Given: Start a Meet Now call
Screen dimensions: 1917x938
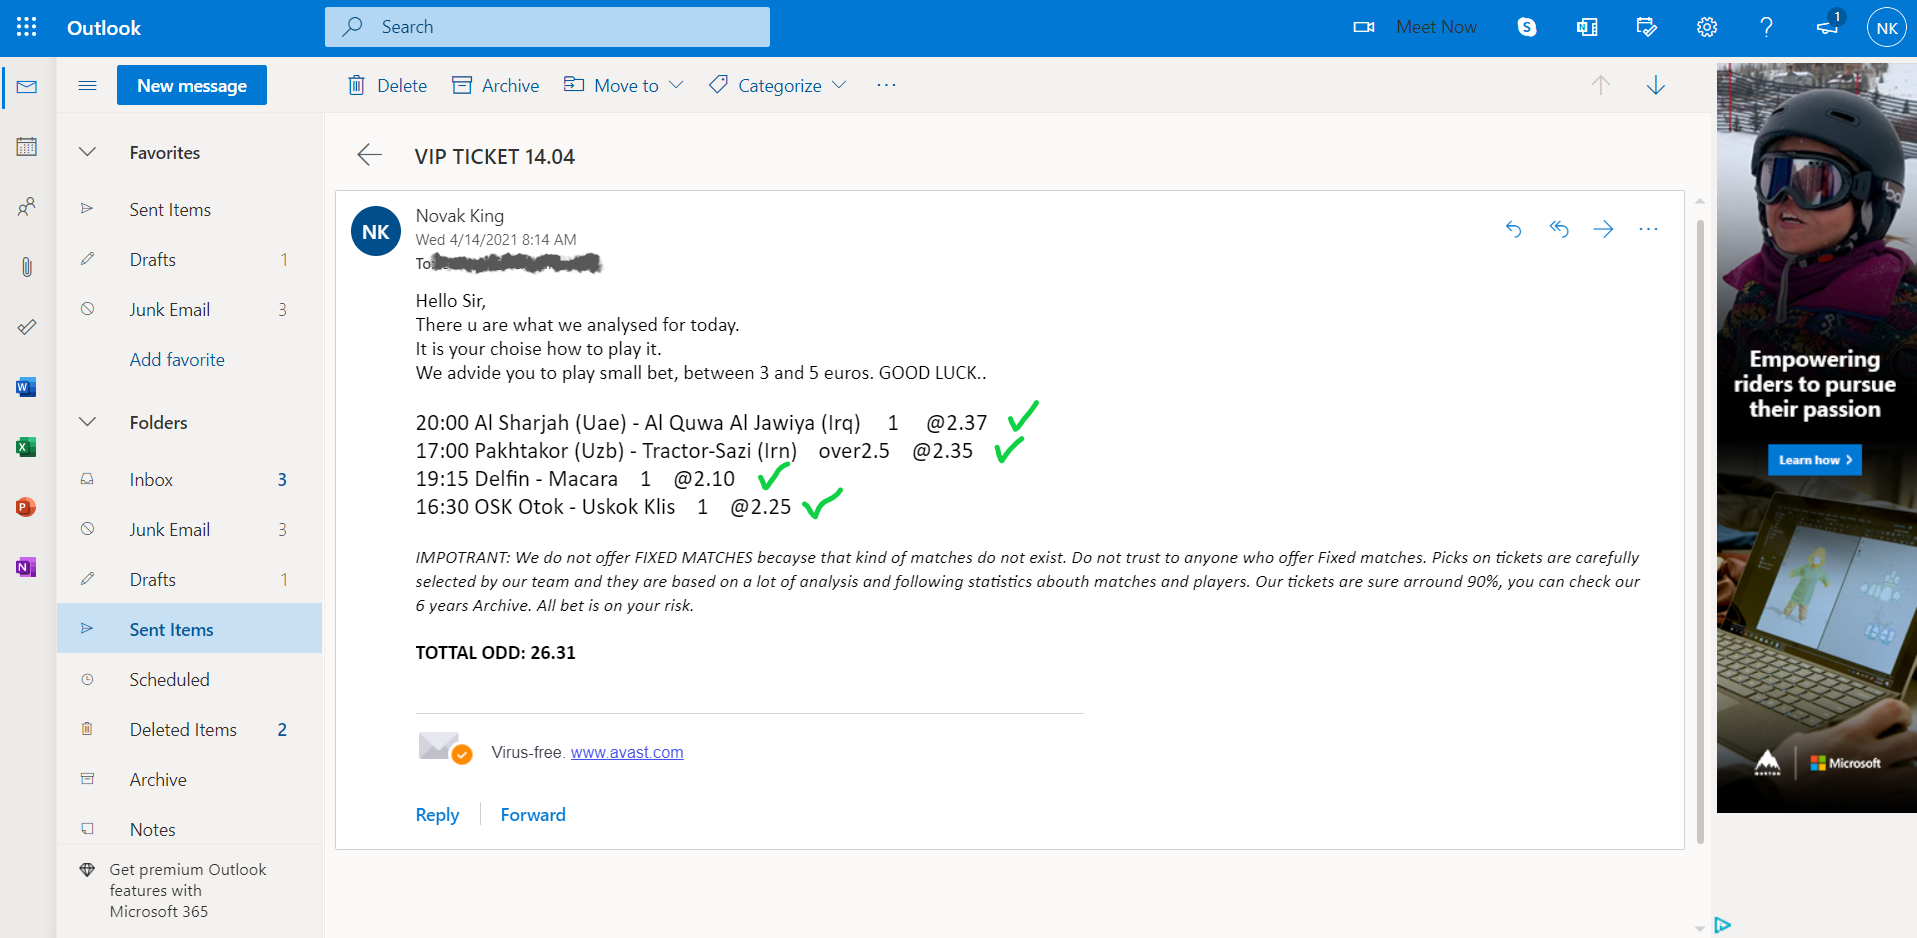Looking at the screenshot, I should pyautogui.click(x=1415, y=27).
